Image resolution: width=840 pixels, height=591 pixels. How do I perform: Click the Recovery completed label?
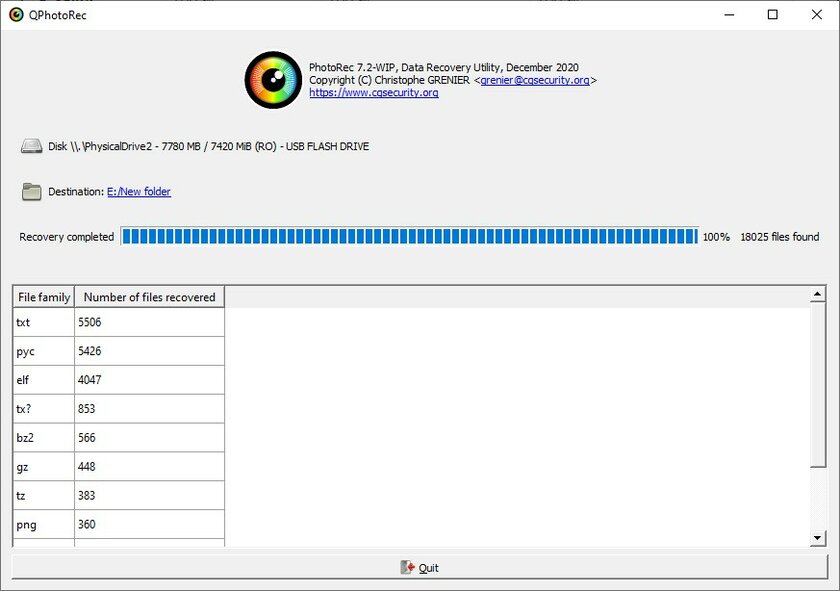(66, 237)
